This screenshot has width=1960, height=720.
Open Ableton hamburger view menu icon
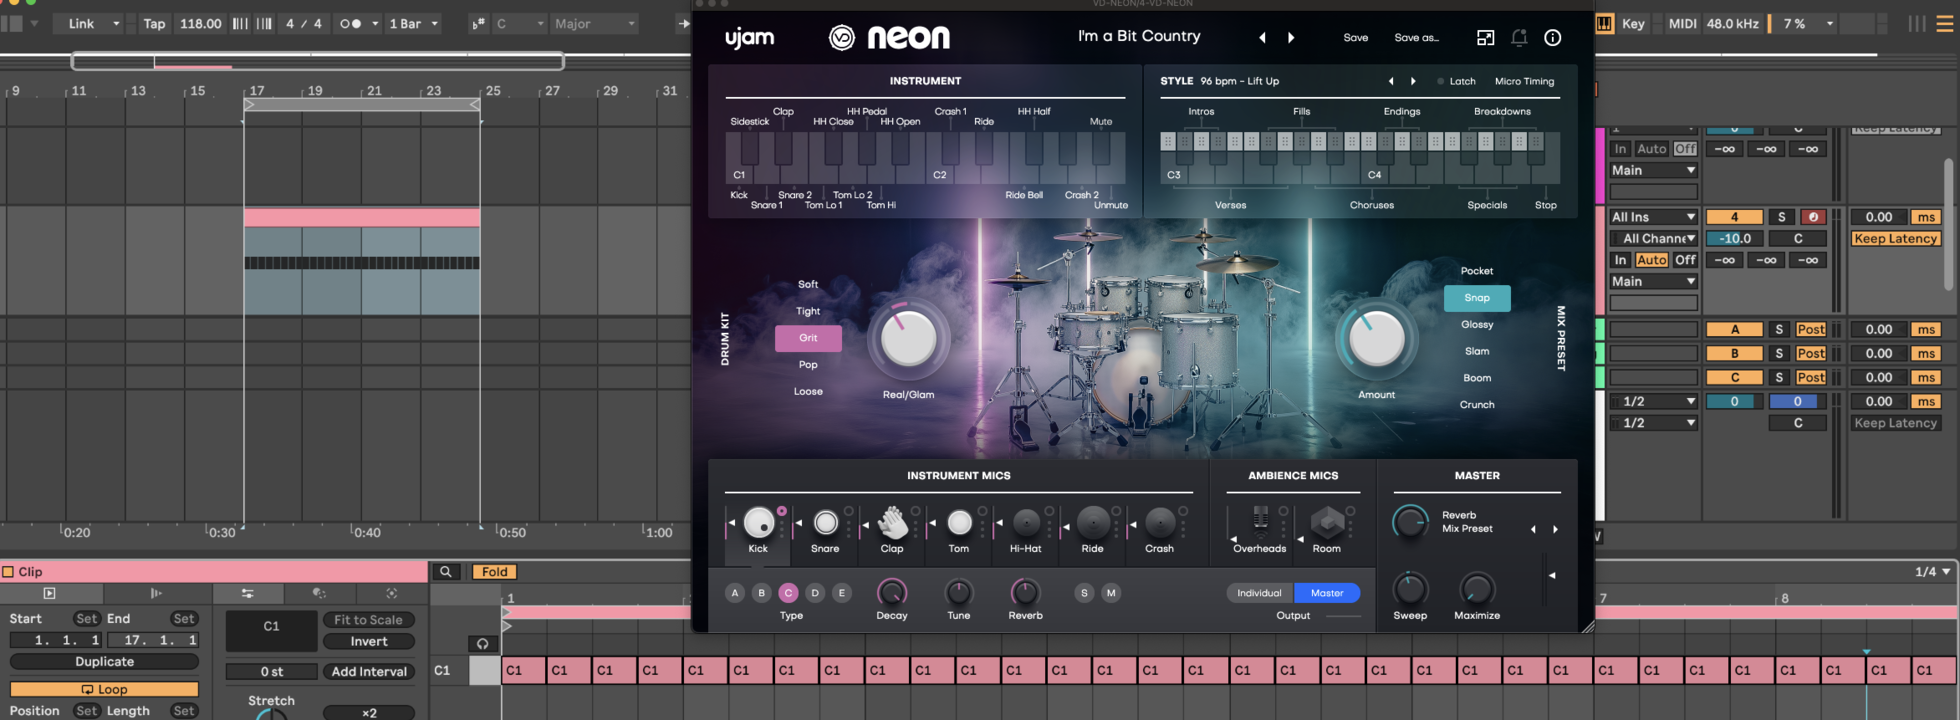coord(1945,23)
